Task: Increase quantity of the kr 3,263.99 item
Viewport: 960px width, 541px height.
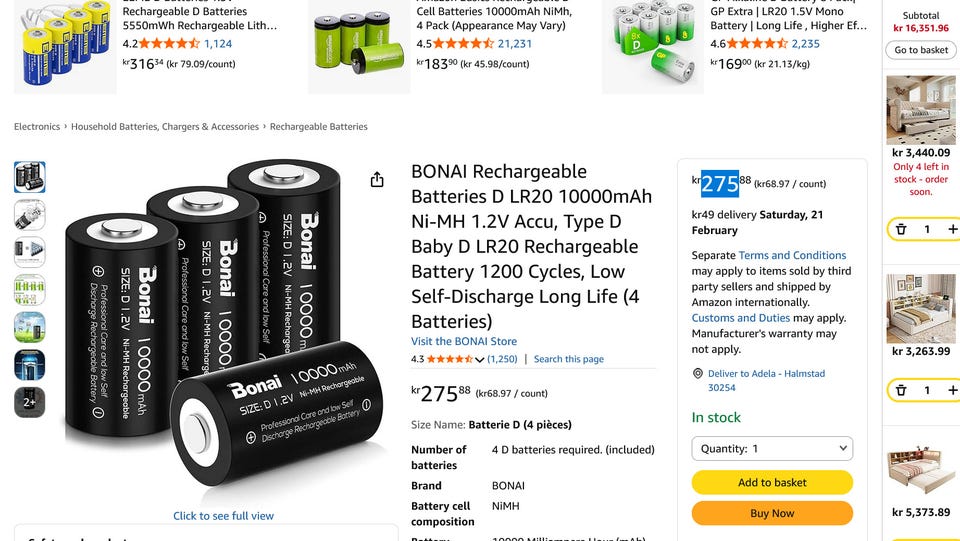Action: (x=952, y=390)
